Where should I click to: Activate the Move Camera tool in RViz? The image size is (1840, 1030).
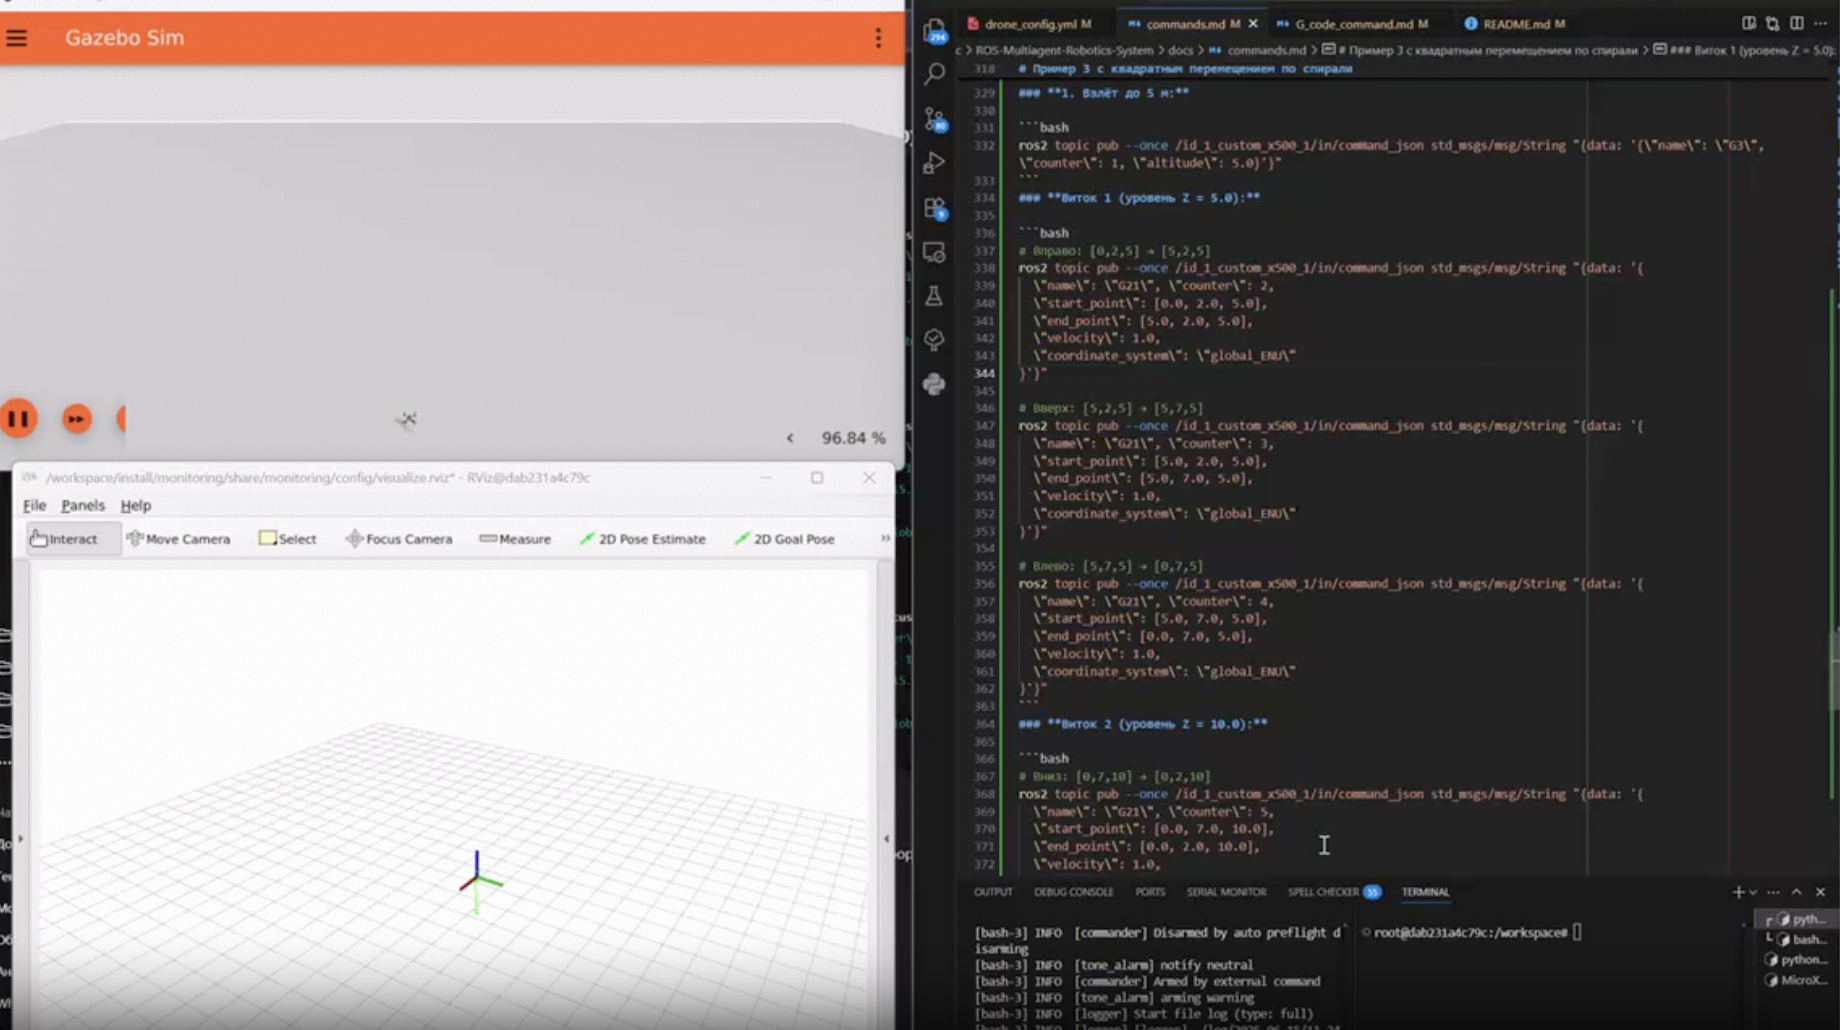(x=179, y=539)
